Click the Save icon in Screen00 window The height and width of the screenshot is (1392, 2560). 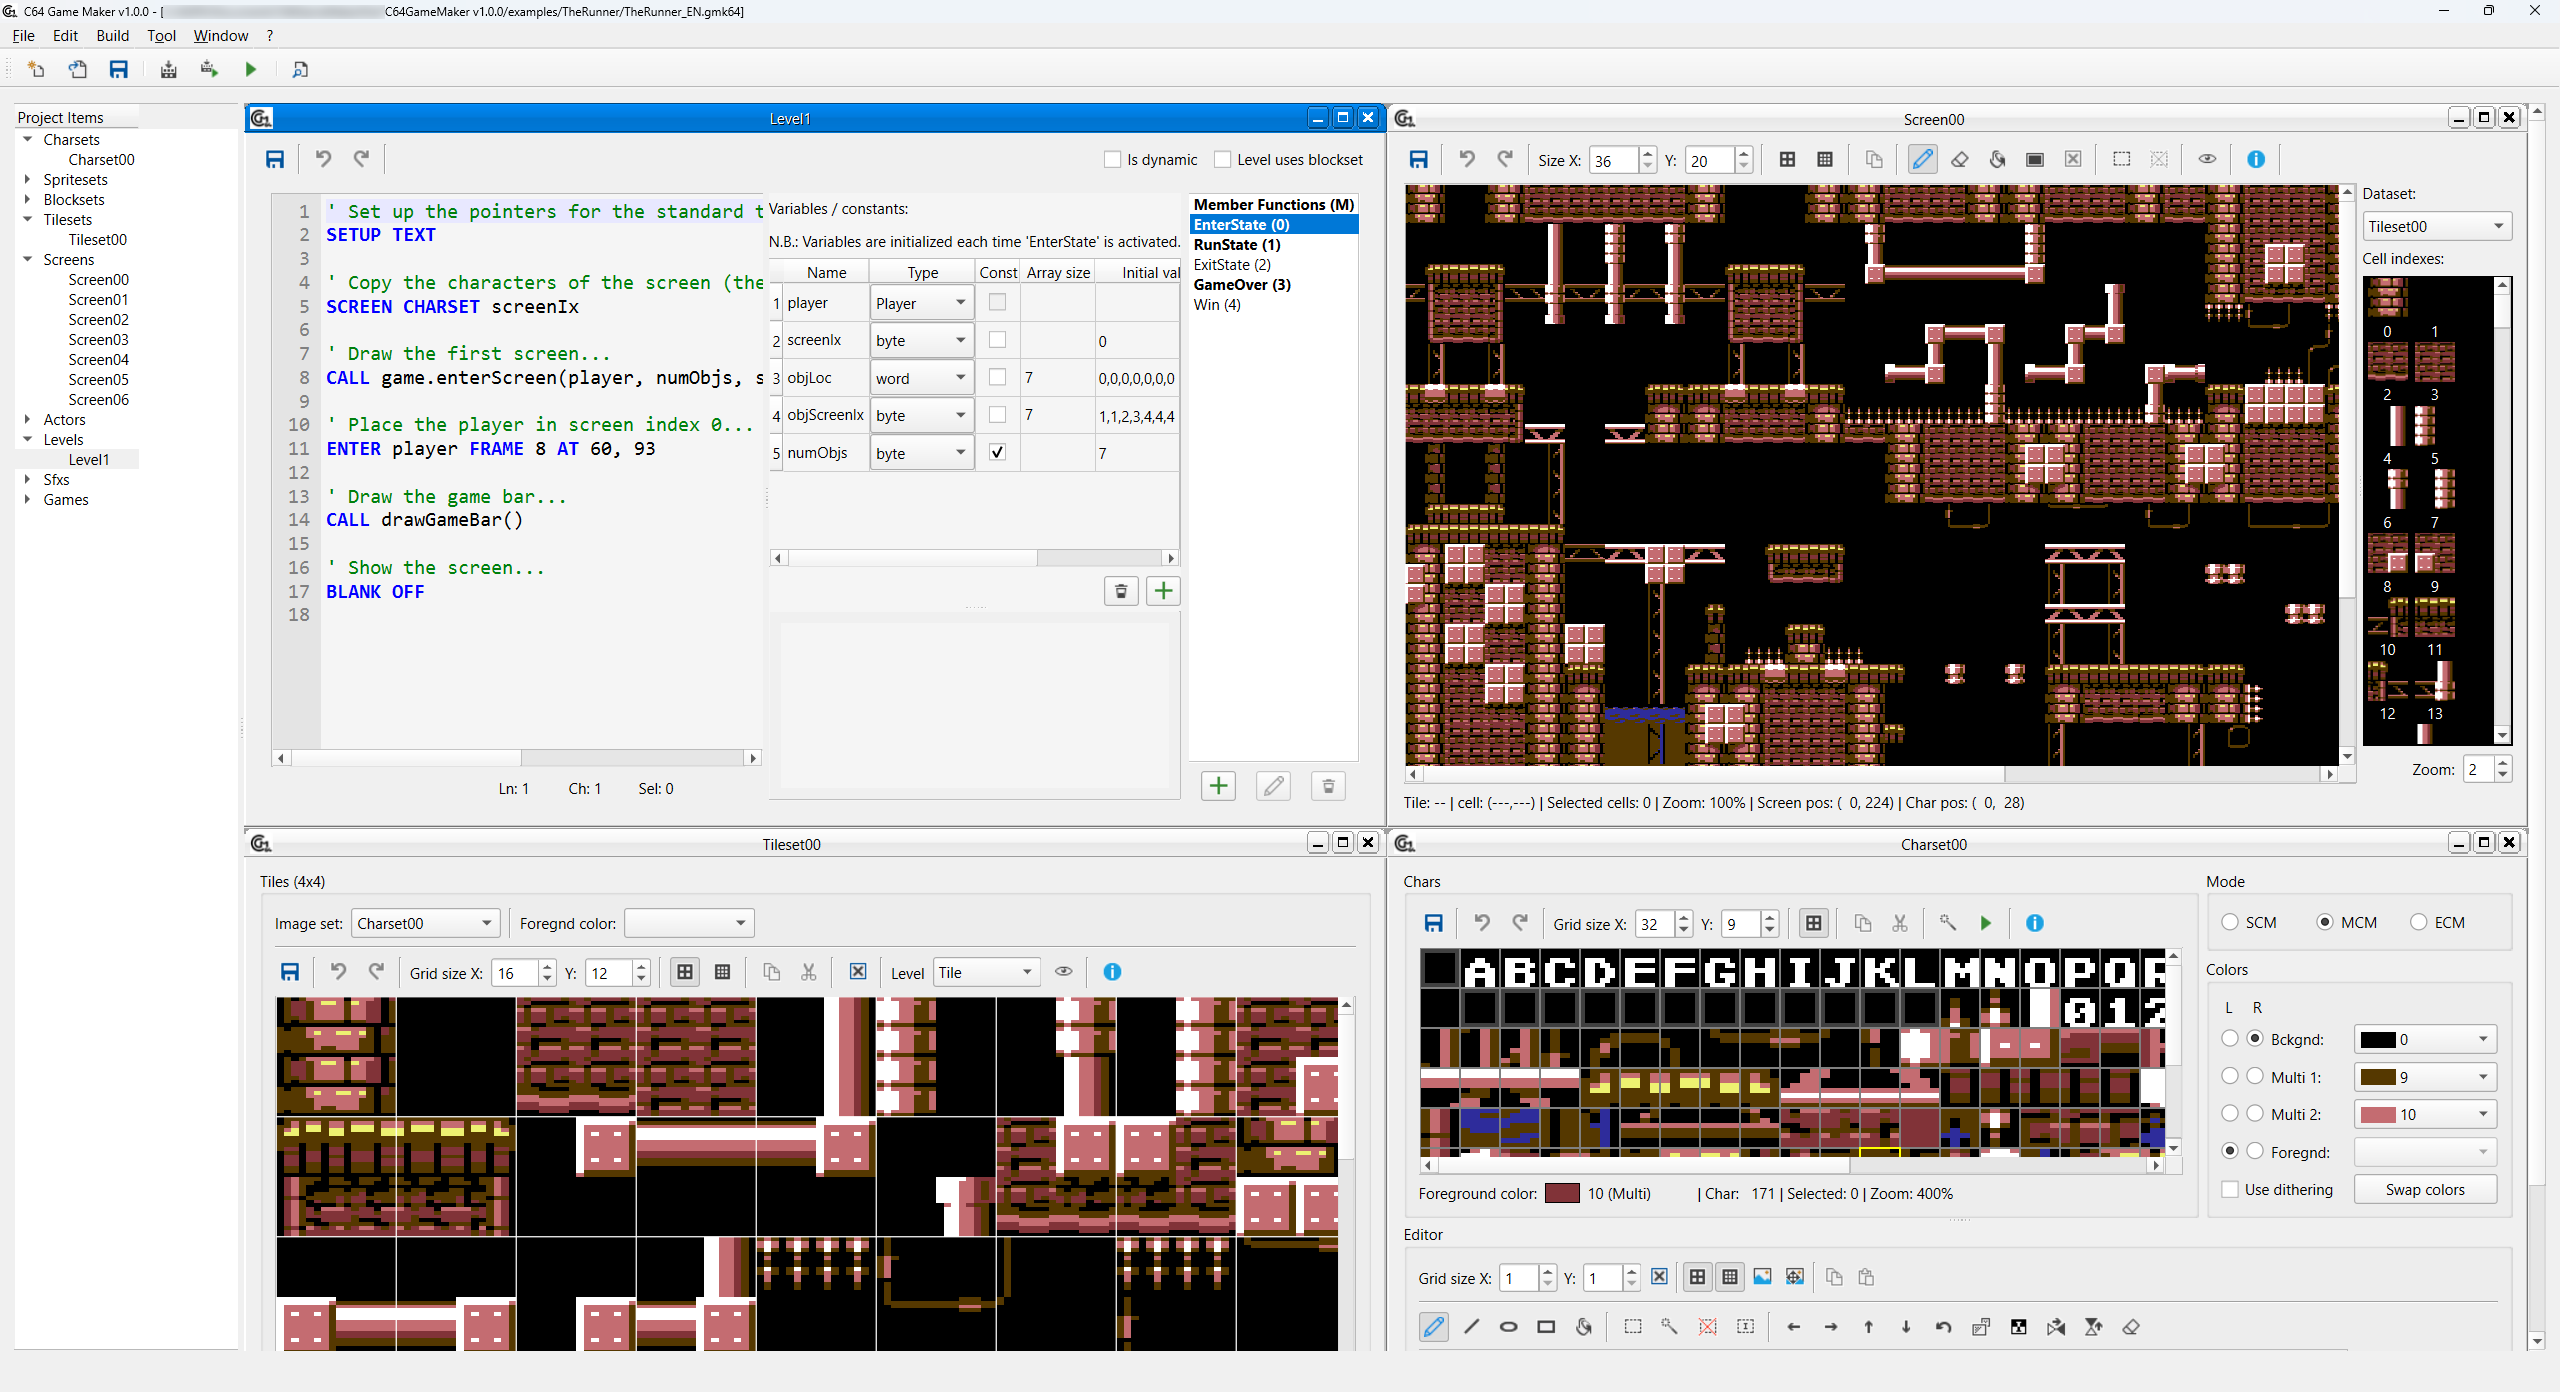[x=1418, y=159]
